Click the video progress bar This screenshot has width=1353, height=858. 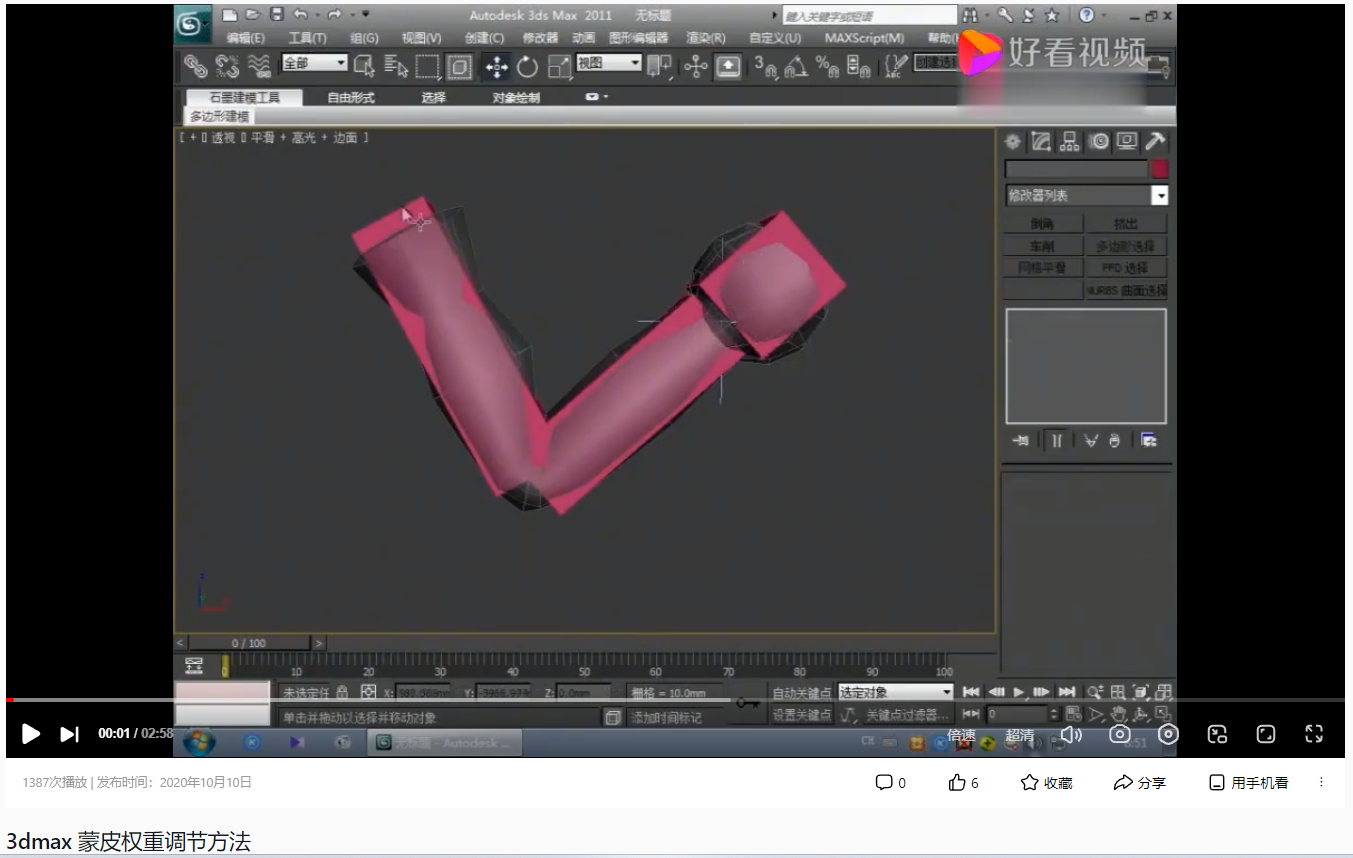click(676, 700)
